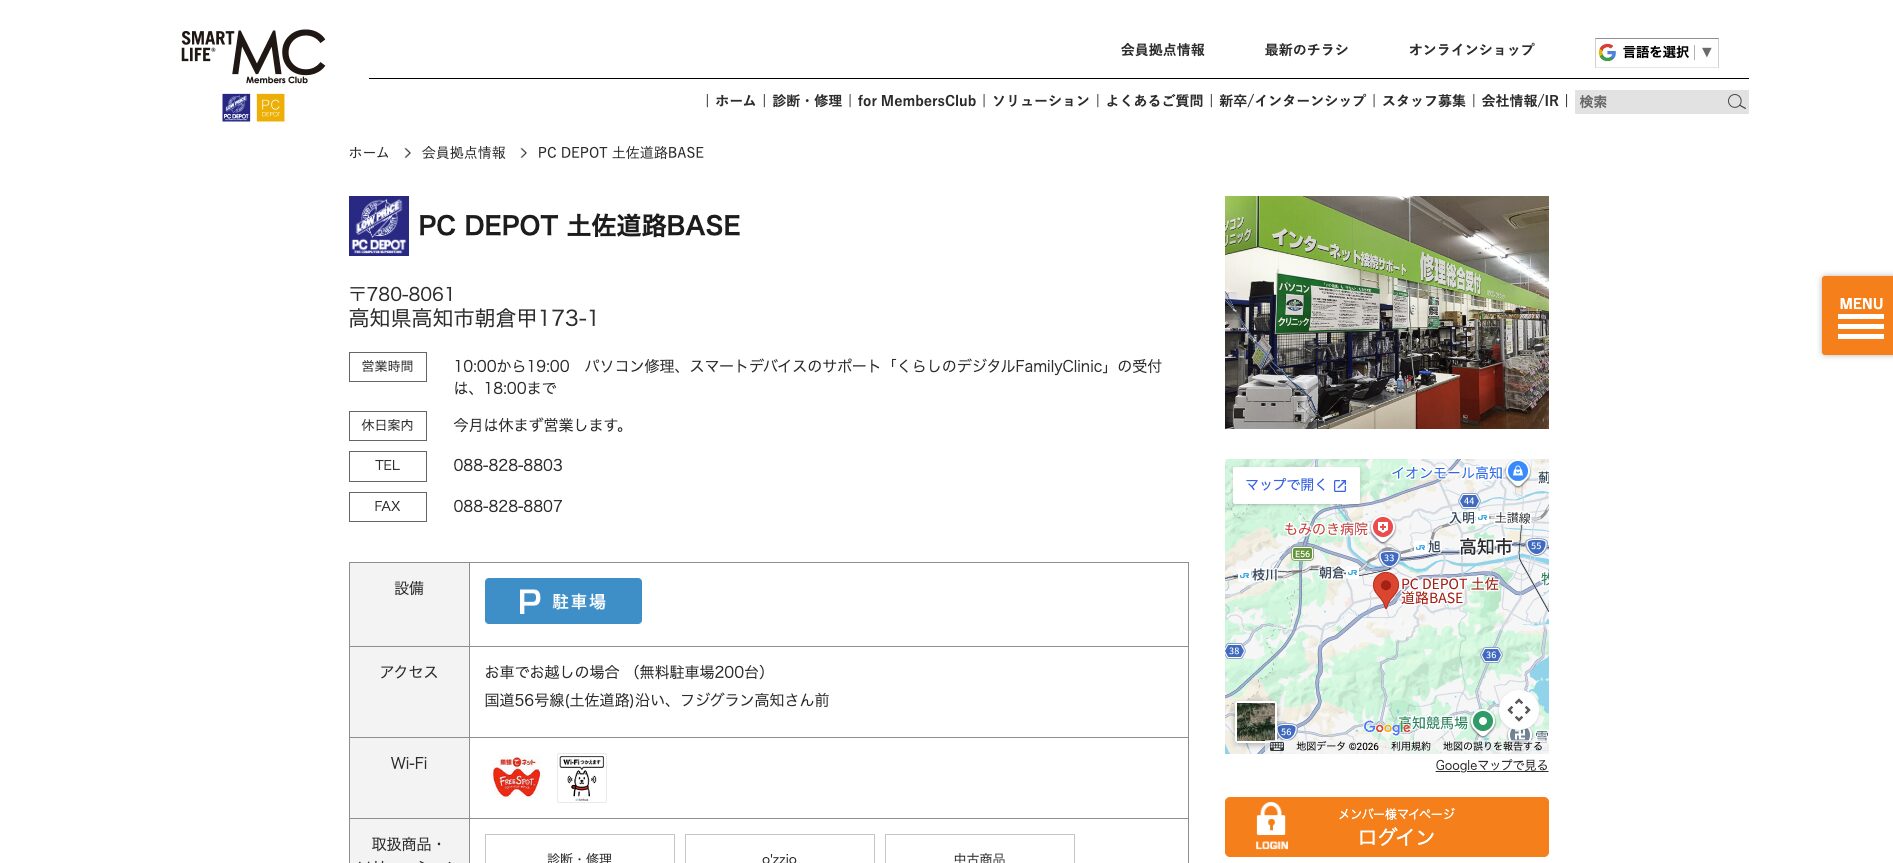Open 最新のチラシ top link
The width and height of the screenshot is (1893, 863).
[1306, 50]
